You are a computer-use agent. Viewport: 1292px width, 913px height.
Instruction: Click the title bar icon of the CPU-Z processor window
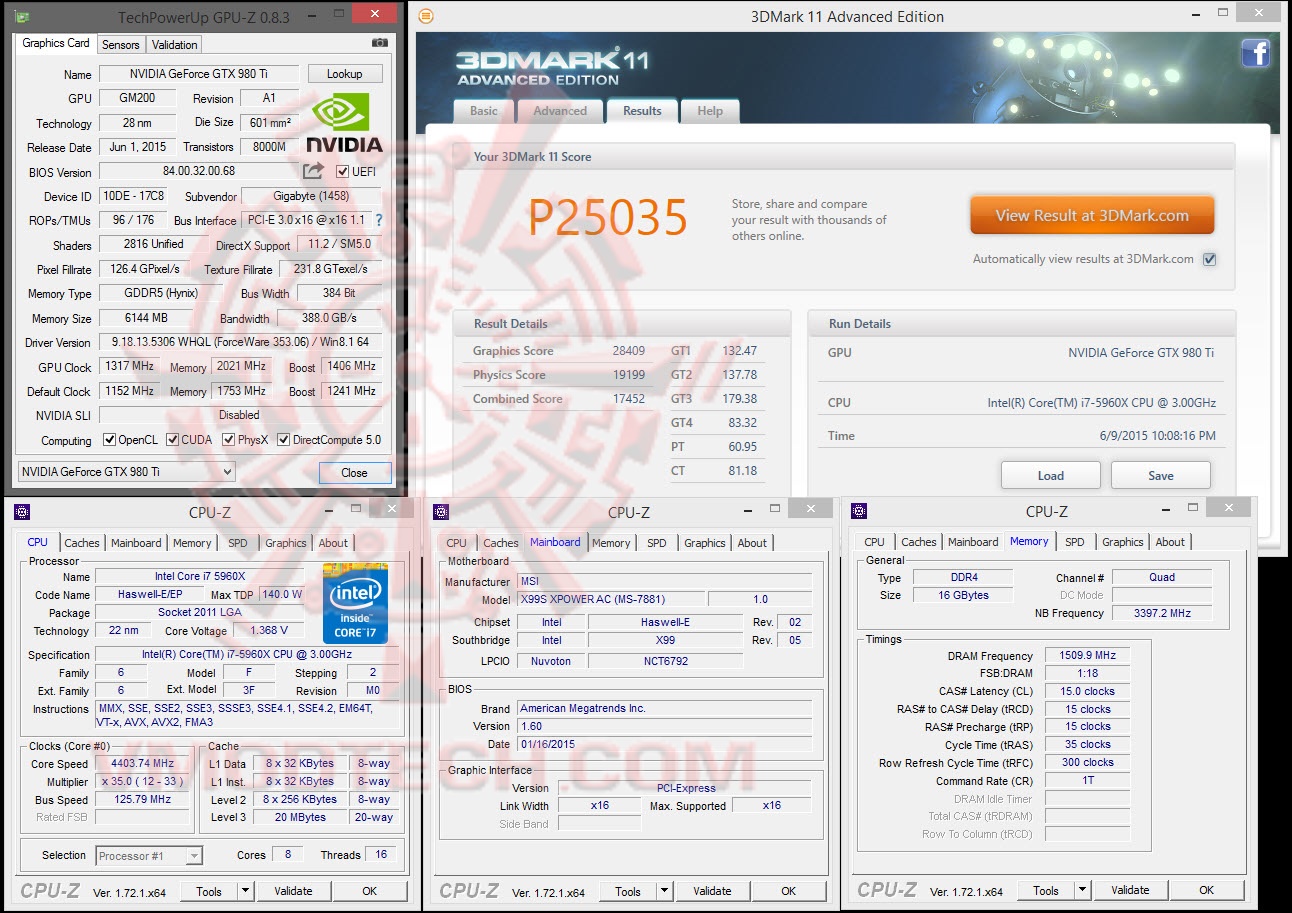(22, 512)
